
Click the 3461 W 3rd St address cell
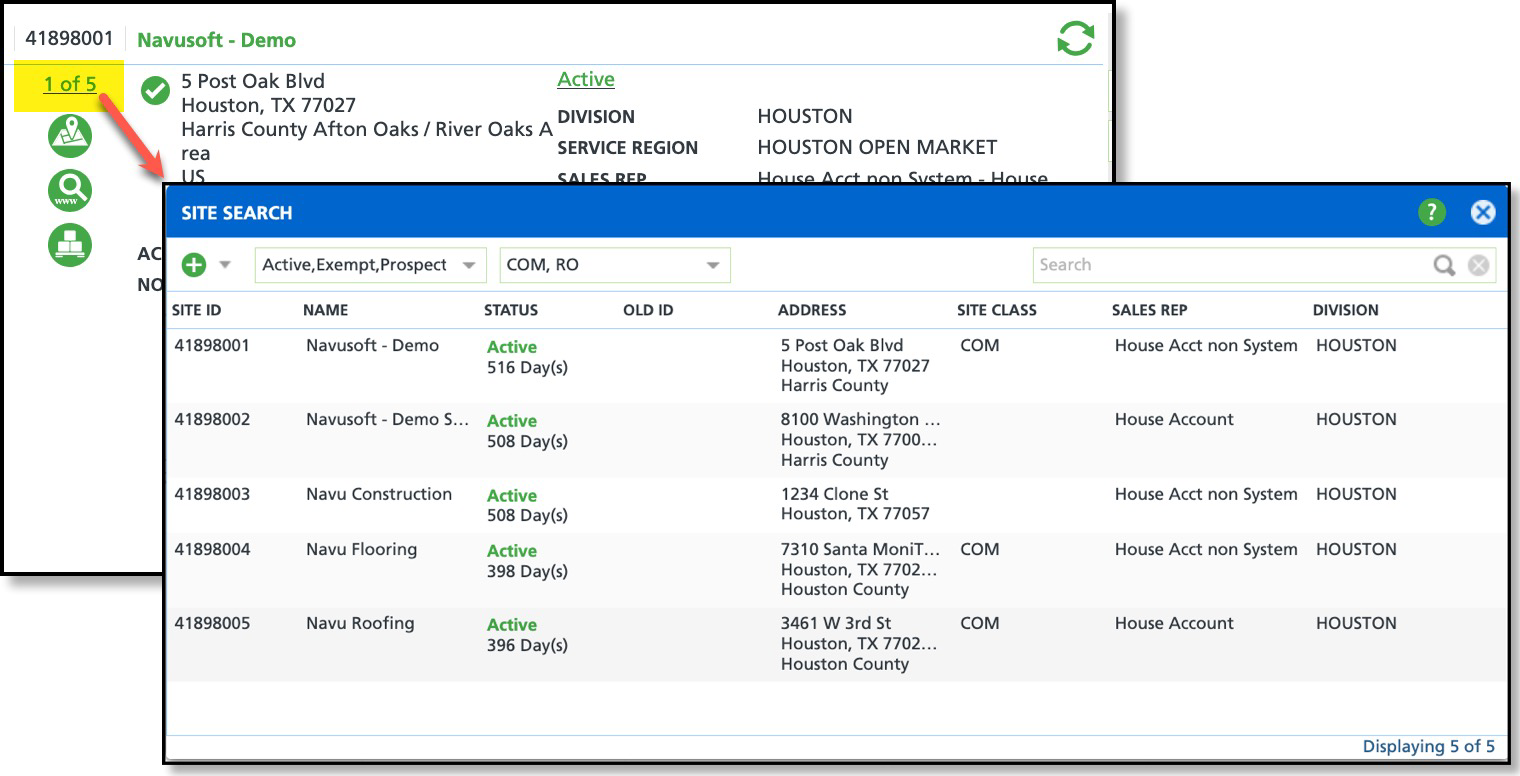pos(859,644)
